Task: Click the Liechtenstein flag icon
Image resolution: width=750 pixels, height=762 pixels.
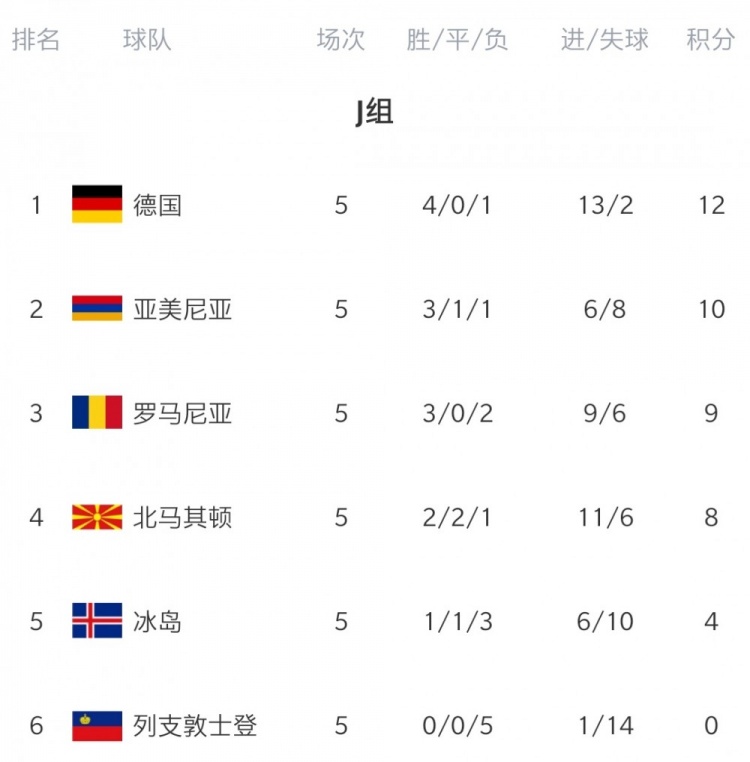Action: pos(97,726)
